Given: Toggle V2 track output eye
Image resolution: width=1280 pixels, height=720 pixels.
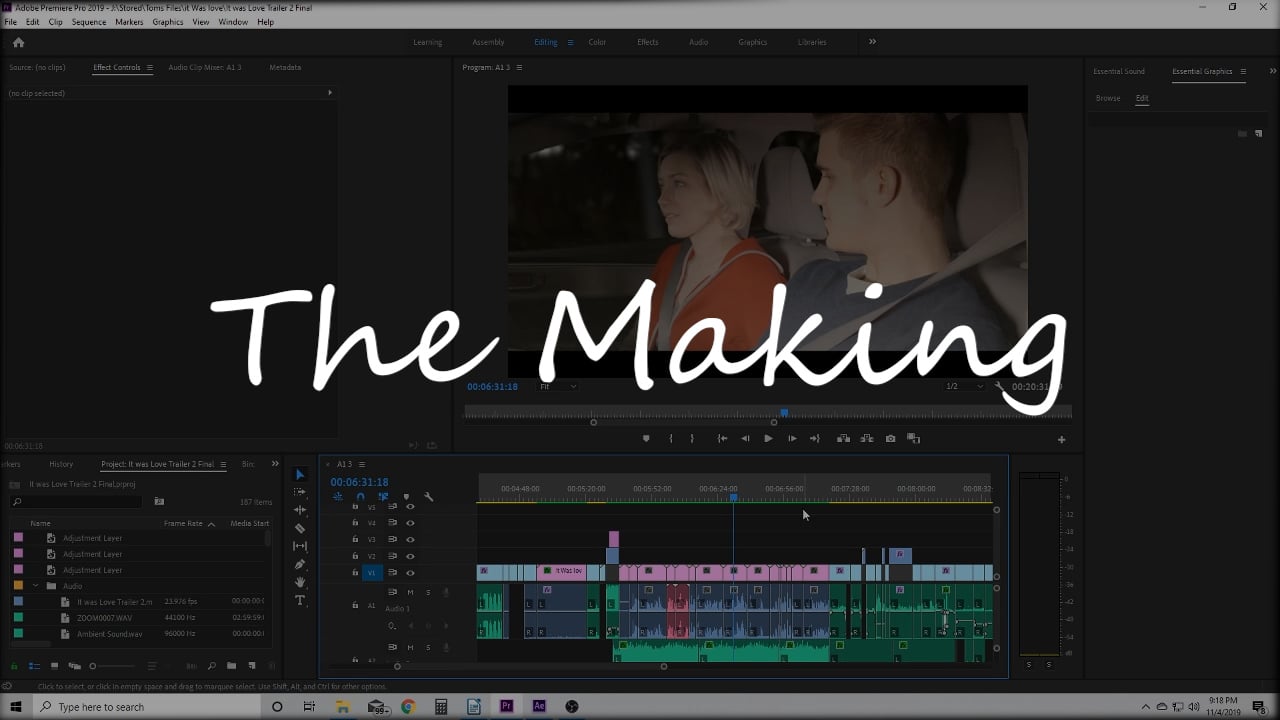Looking at the screenshot, I should click(410, 556).
